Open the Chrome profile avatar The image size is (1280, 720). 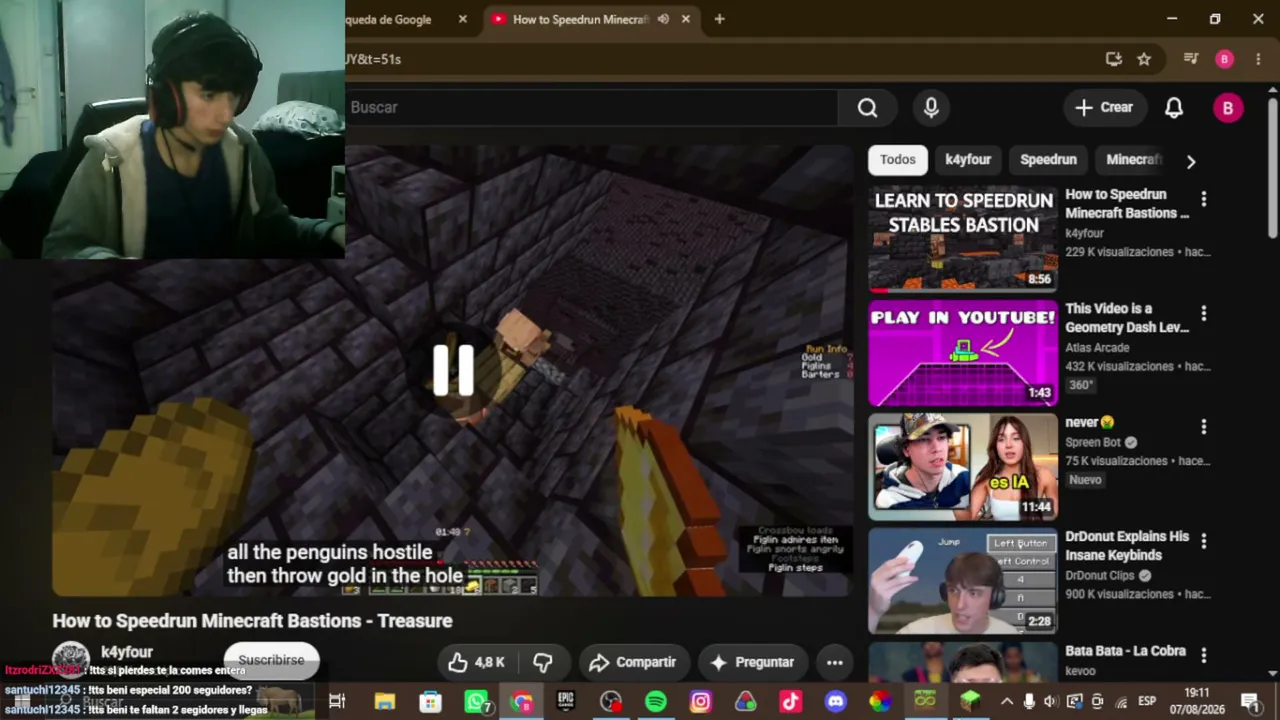(1225, 59)
